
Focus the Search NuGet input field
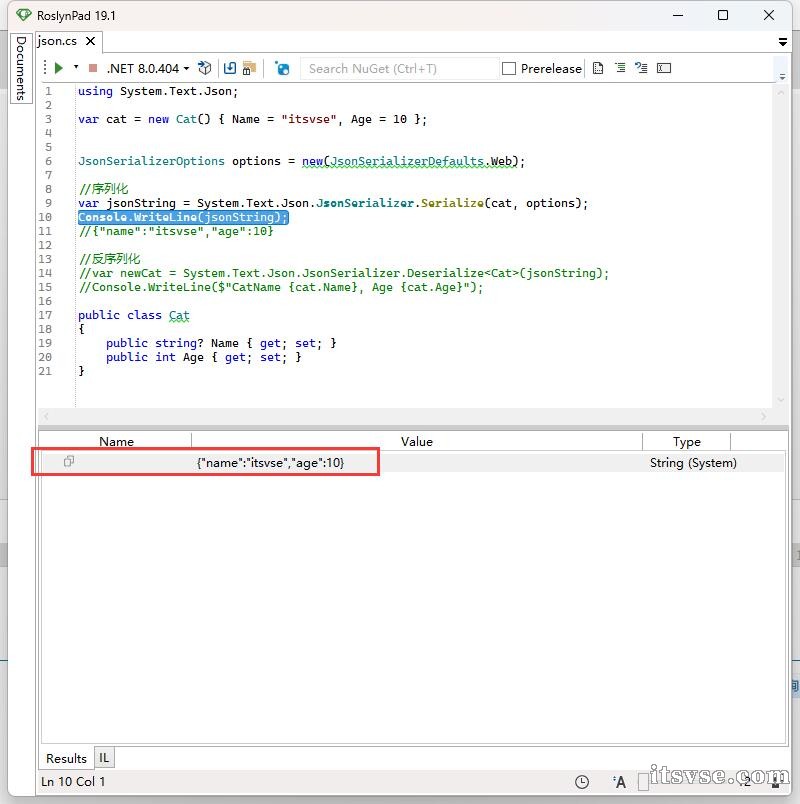(399, 69)
